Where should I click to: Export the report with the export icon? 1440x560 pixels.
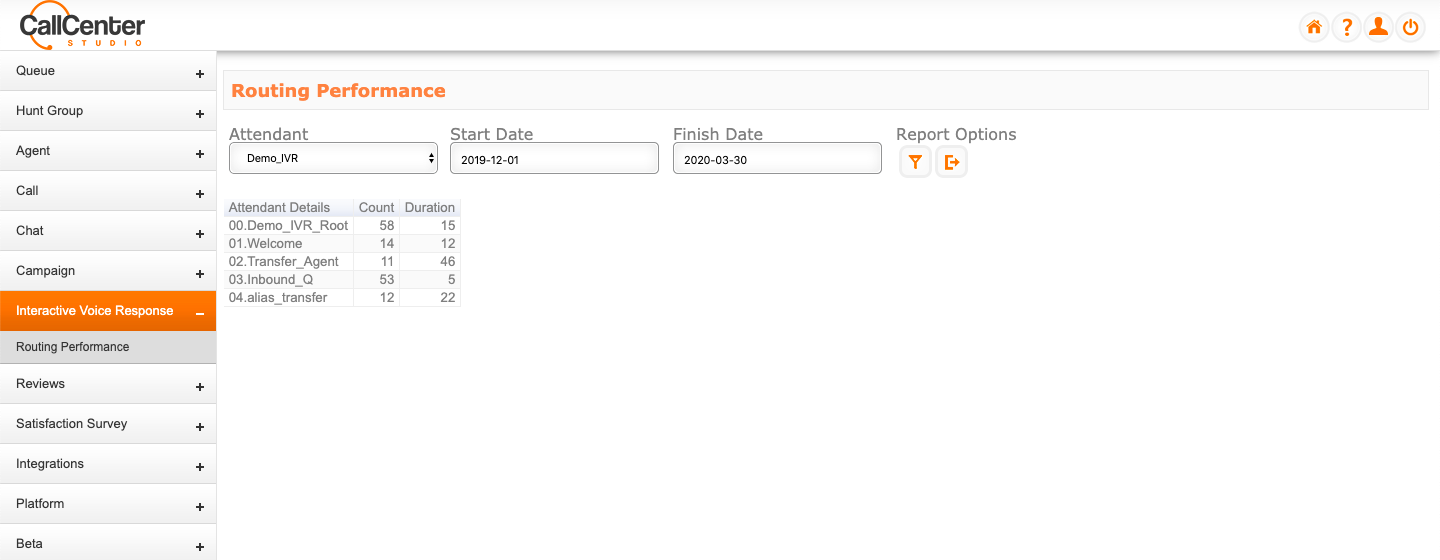click(951, 162)
